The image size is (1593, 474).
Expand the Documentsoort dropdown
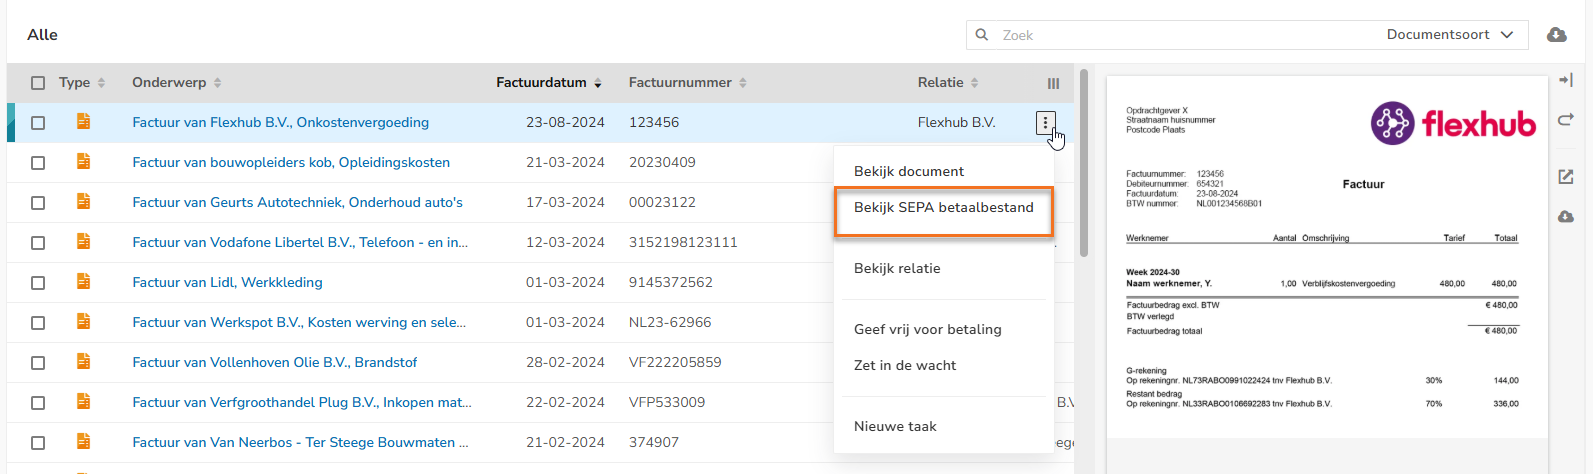1450,35
